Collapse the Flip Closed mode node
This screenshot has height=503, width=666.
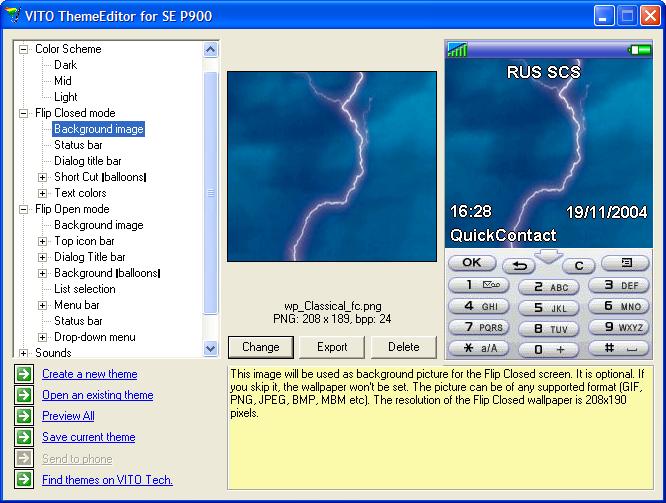[24, 113]
